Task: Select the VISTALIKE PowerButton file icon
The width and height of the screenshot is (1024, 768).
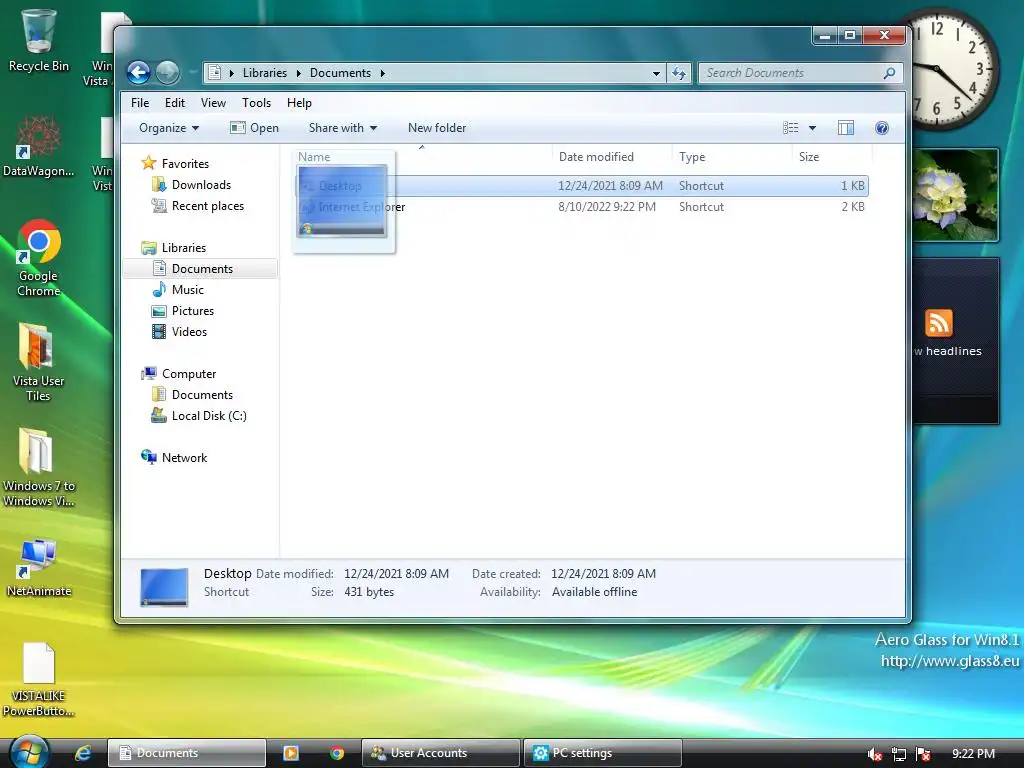Action: point(39,680)
